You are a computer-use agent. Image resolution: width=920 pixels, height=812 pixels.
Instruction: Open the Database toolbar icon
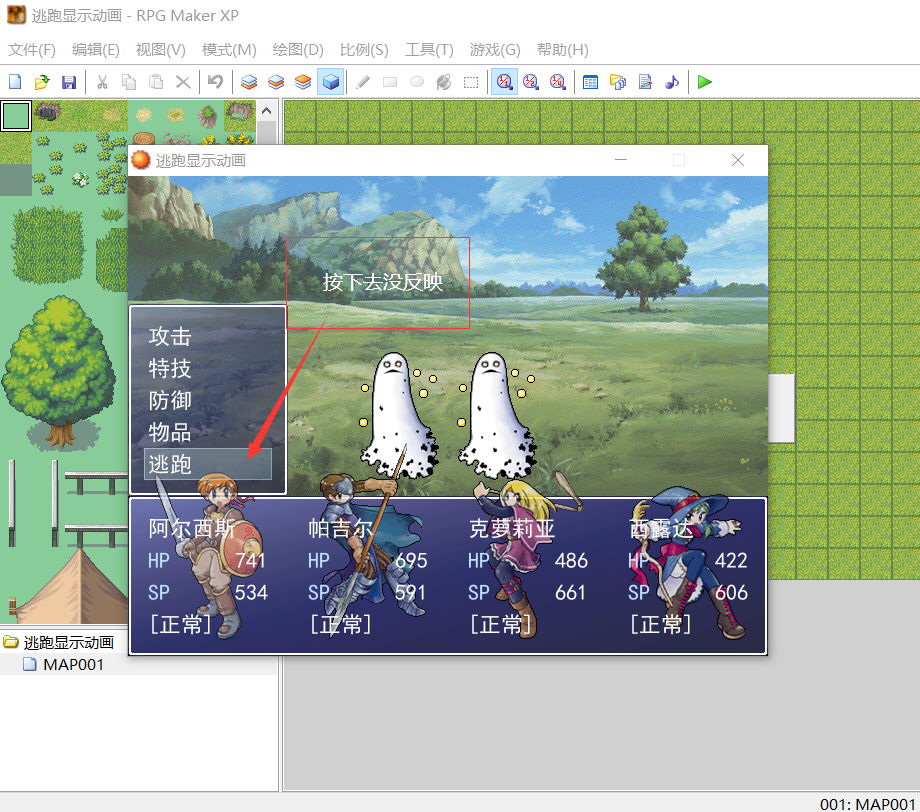(x=590, y=82)
